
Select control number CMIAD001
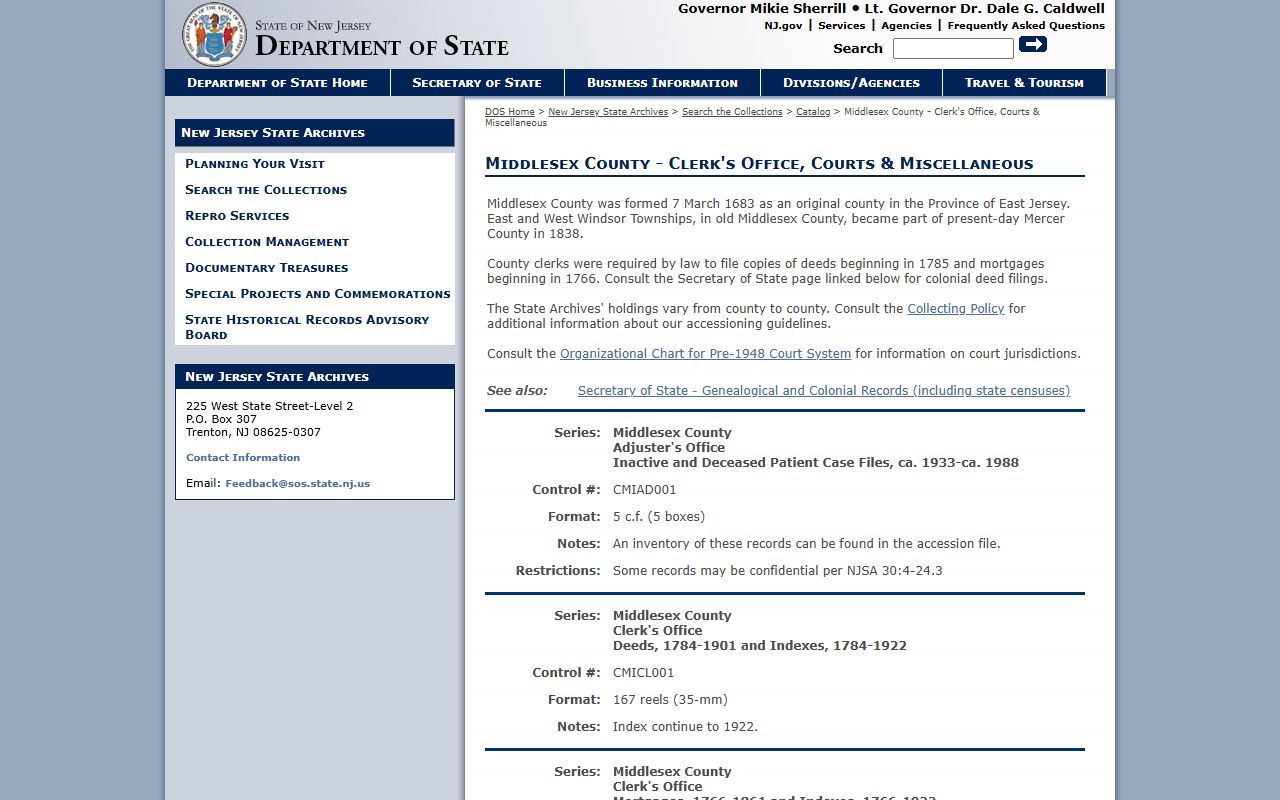coord(644,490)
